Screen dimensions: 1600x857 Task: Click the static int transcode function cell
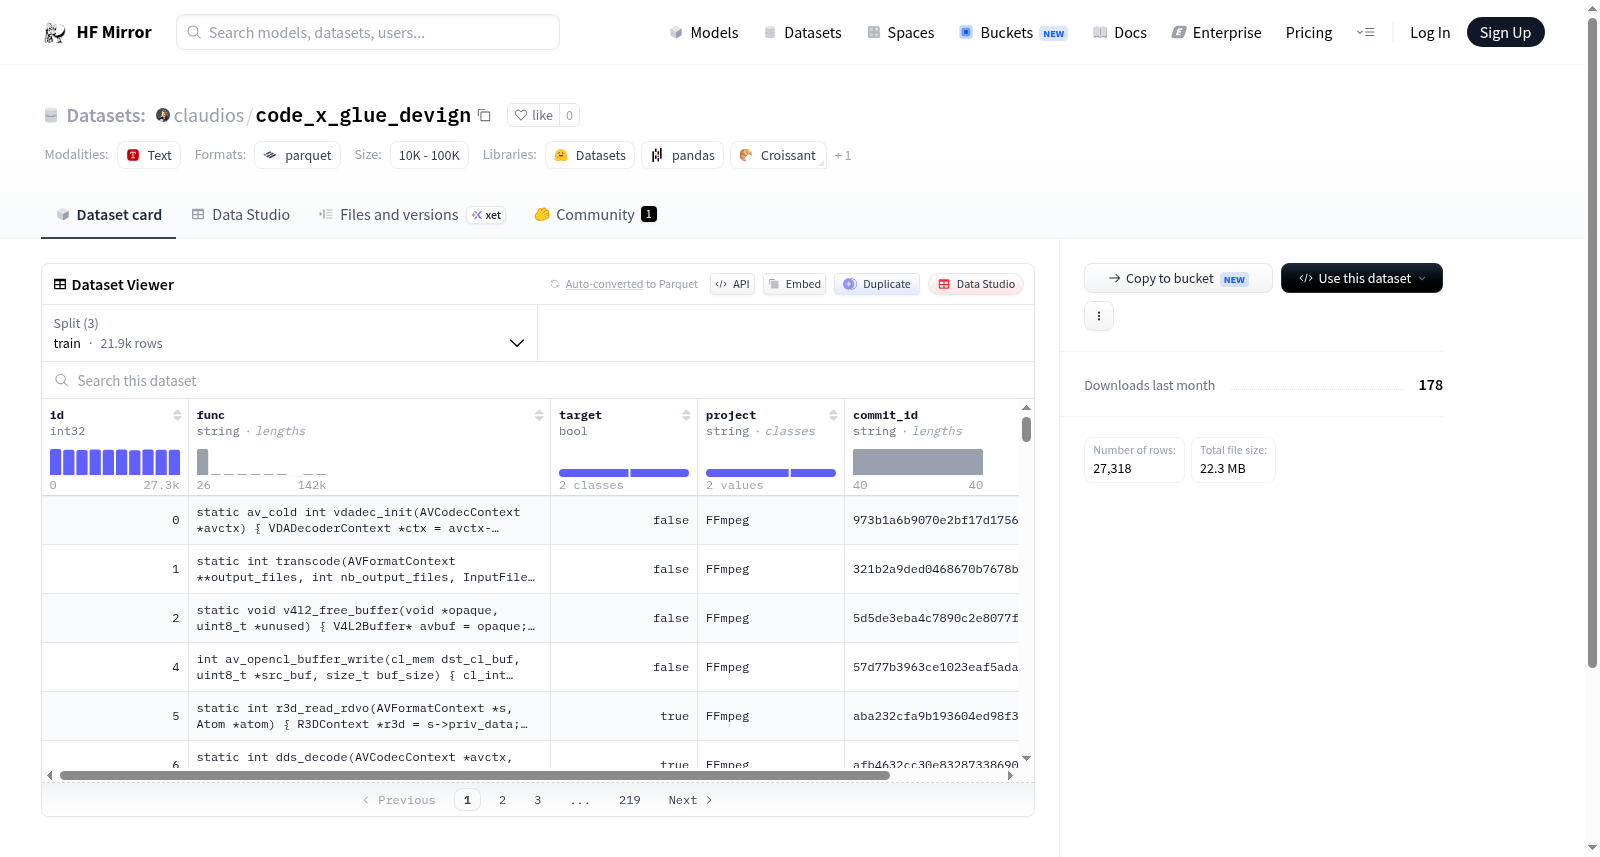point(369,569)
